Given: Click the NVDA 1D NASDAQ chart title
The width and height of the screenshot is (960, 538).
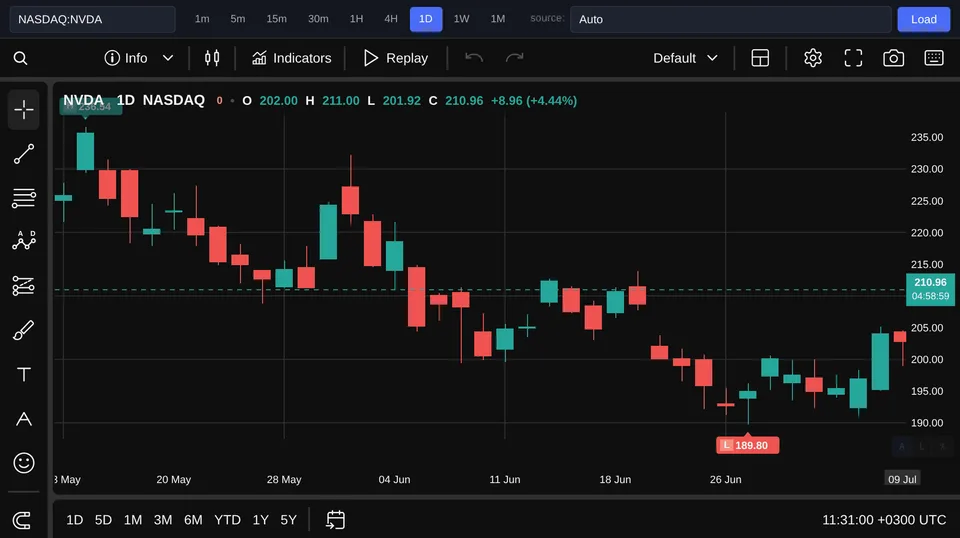Looking at the screenshot, I should click(134, 100).
